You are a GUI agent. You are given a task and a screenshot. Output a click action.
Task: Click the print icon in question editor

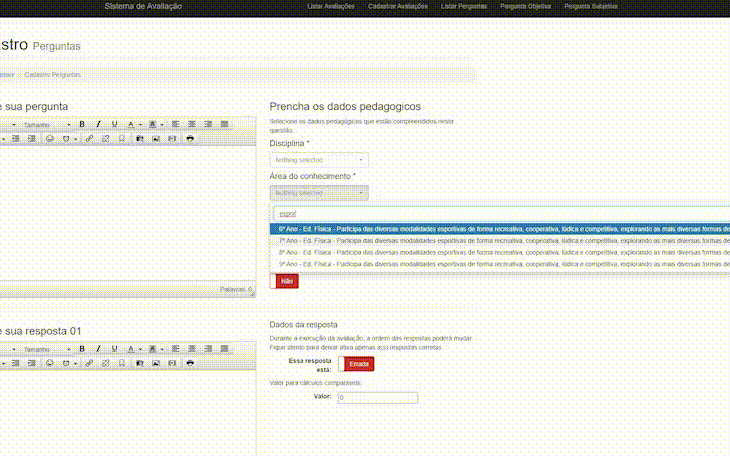tap(190, 138)
